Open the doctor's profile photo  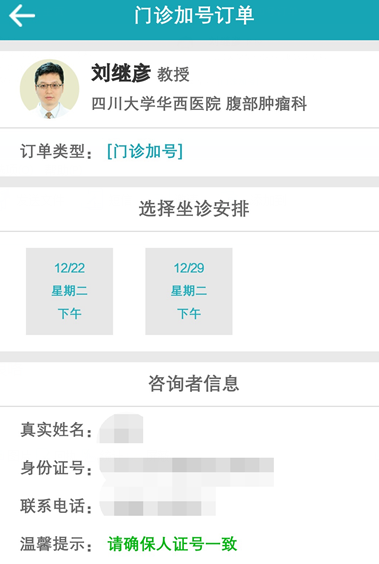click(50, 89)
